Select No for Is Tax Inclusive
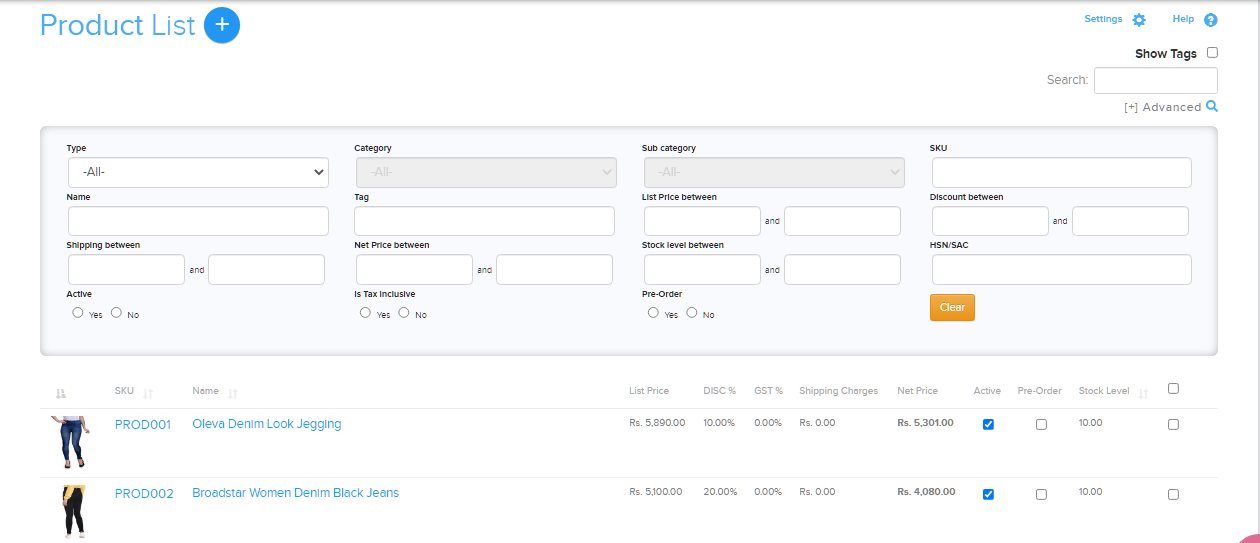This screenshot has width=1260, height=543. (x=404, y=312)
